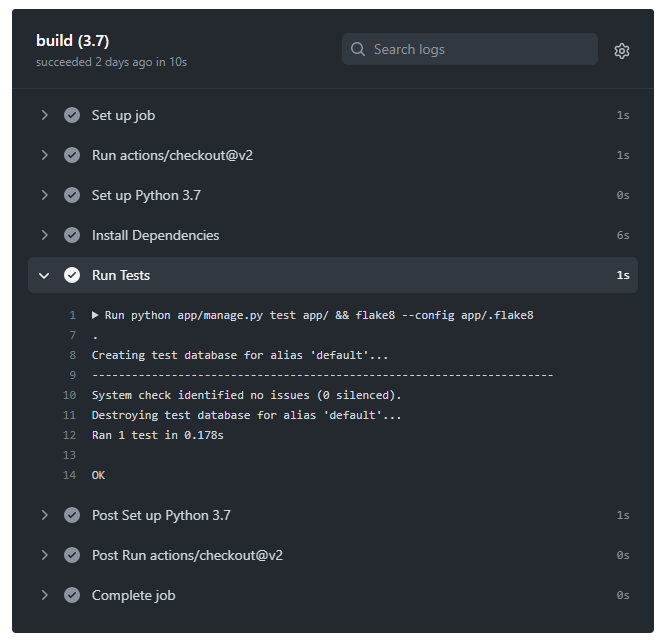
Task: Select log line number 14
Action: [x=70, y=475]
